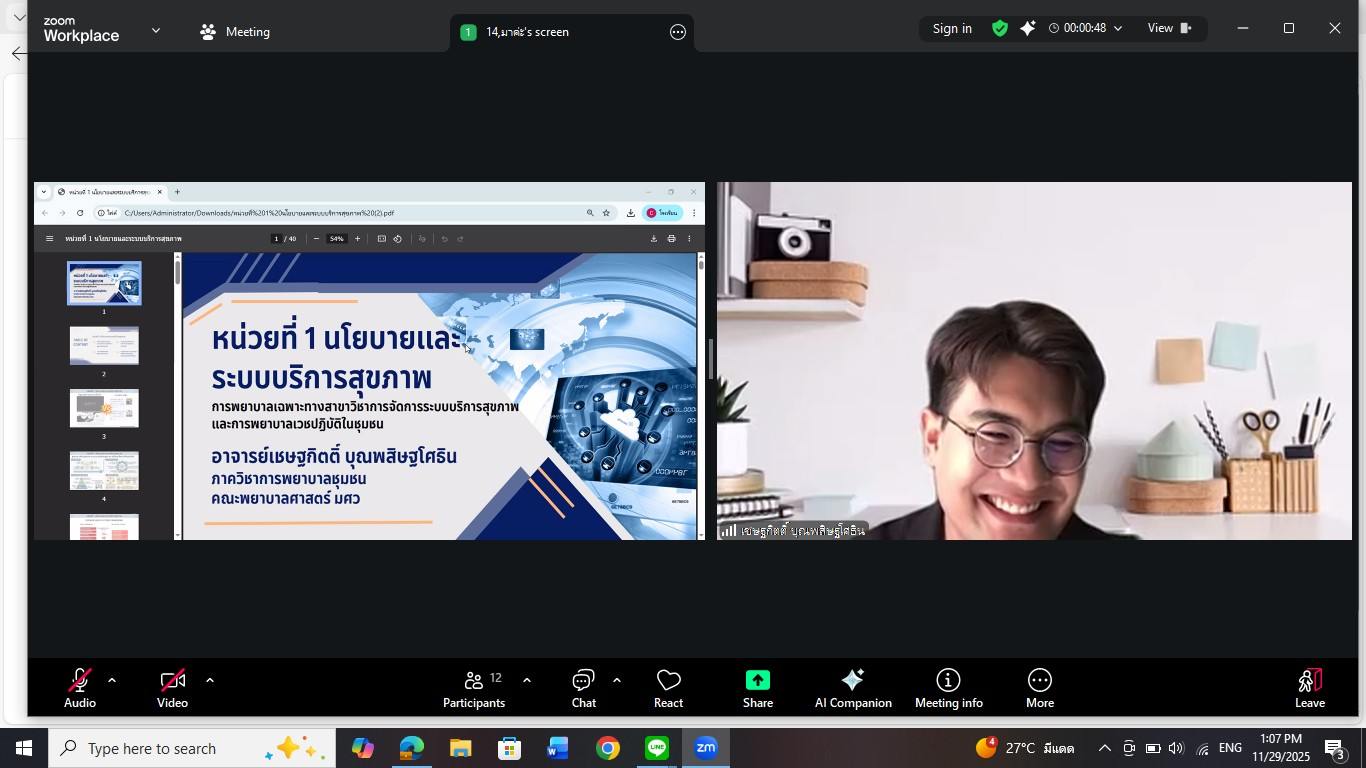Rotate the PDF page
1366x768 pixels.
click(398, 238)
